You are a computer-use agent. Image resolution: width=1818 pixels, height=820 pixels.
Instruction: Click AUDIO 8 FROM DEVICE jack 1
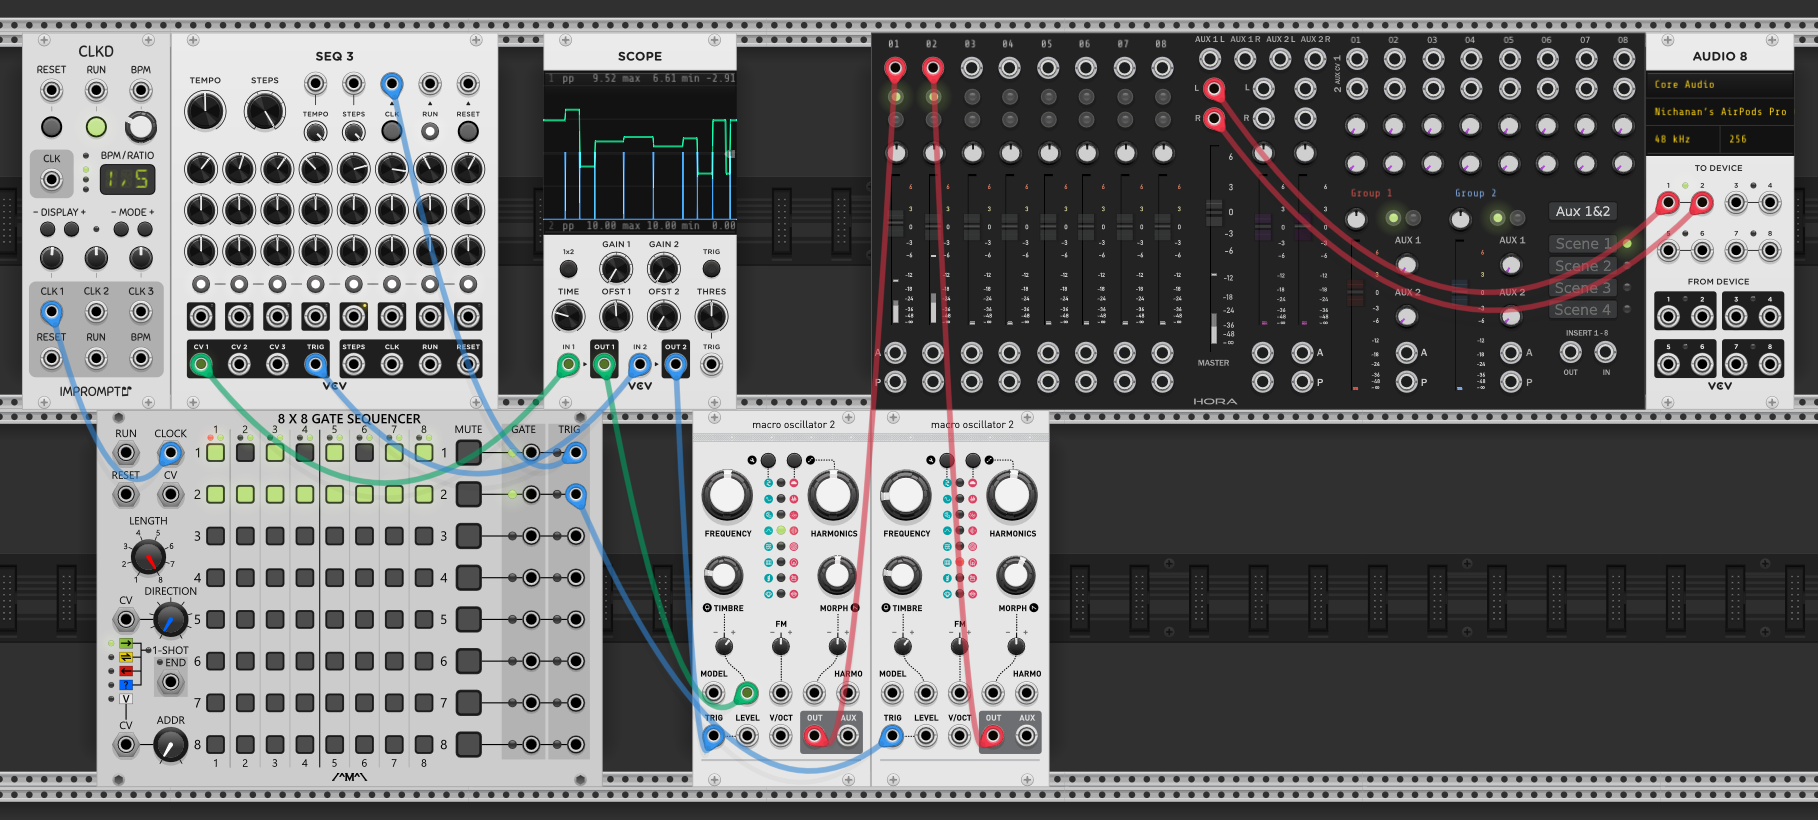coord(1668,317)
